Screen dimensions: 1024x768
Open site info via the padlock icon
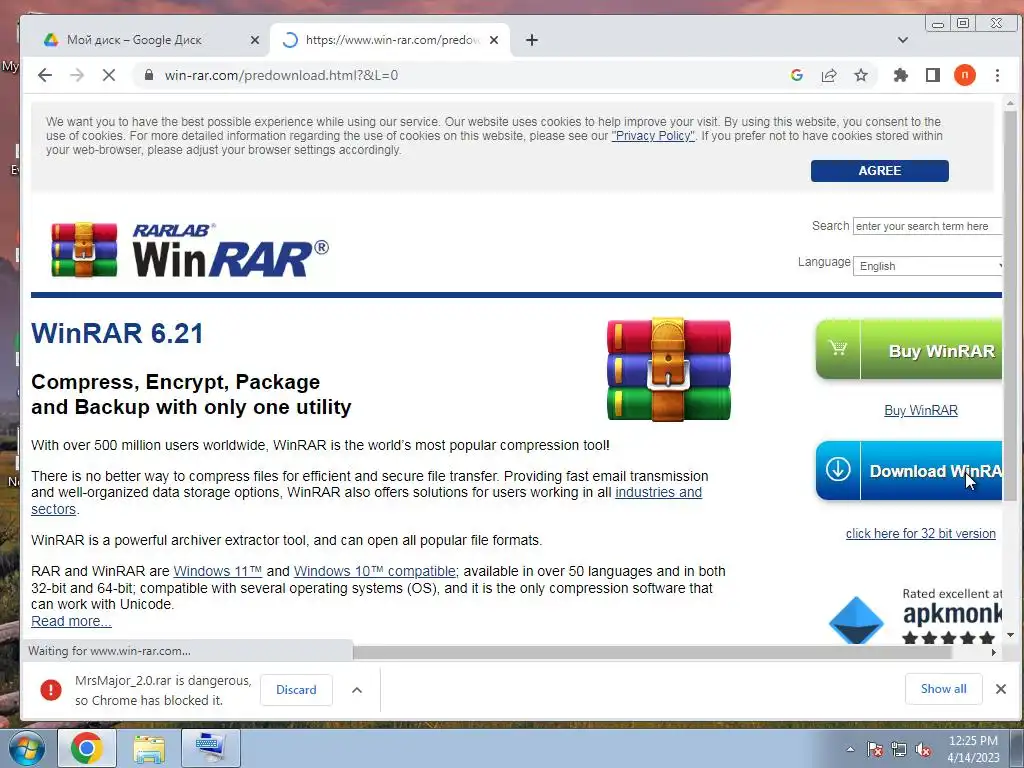click(x=149, y=75)
